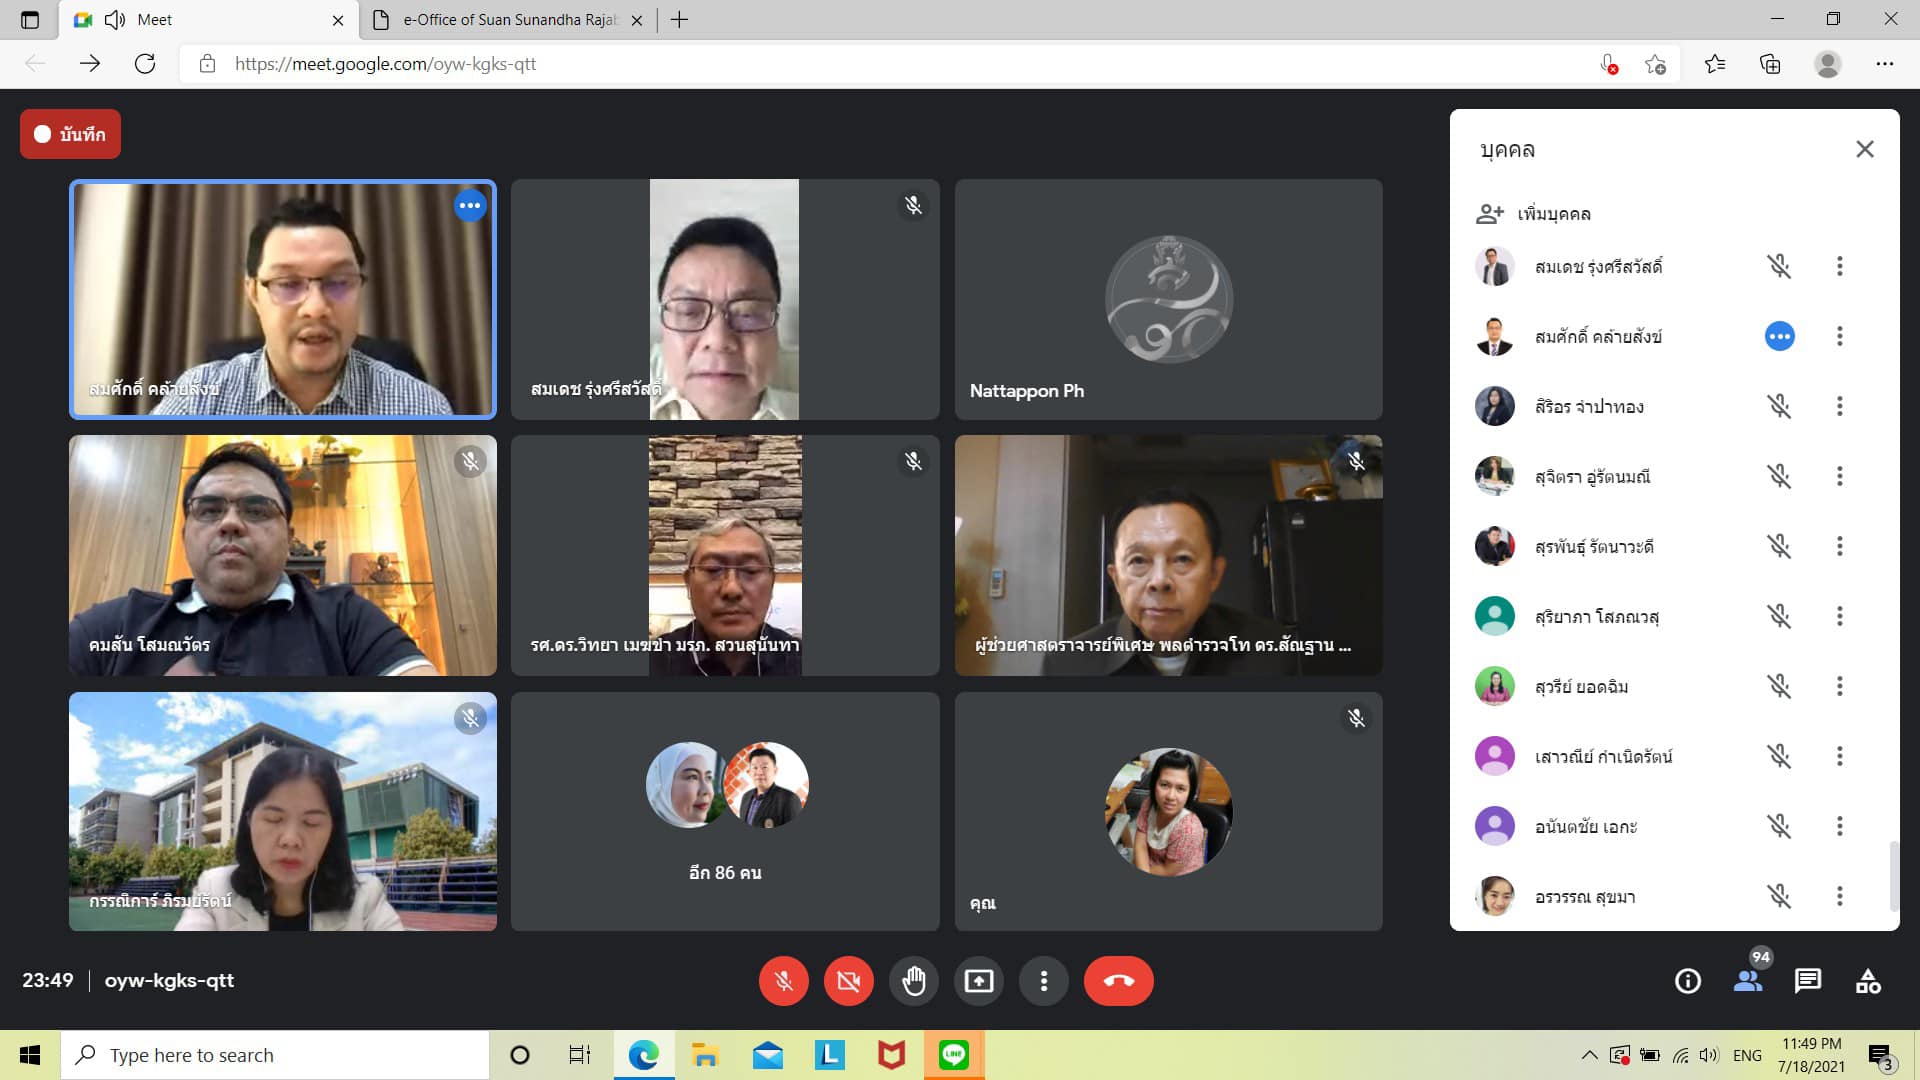Open the activities shapes icon
This screenshot has width=1920, height=1080.
[1868, 981]
